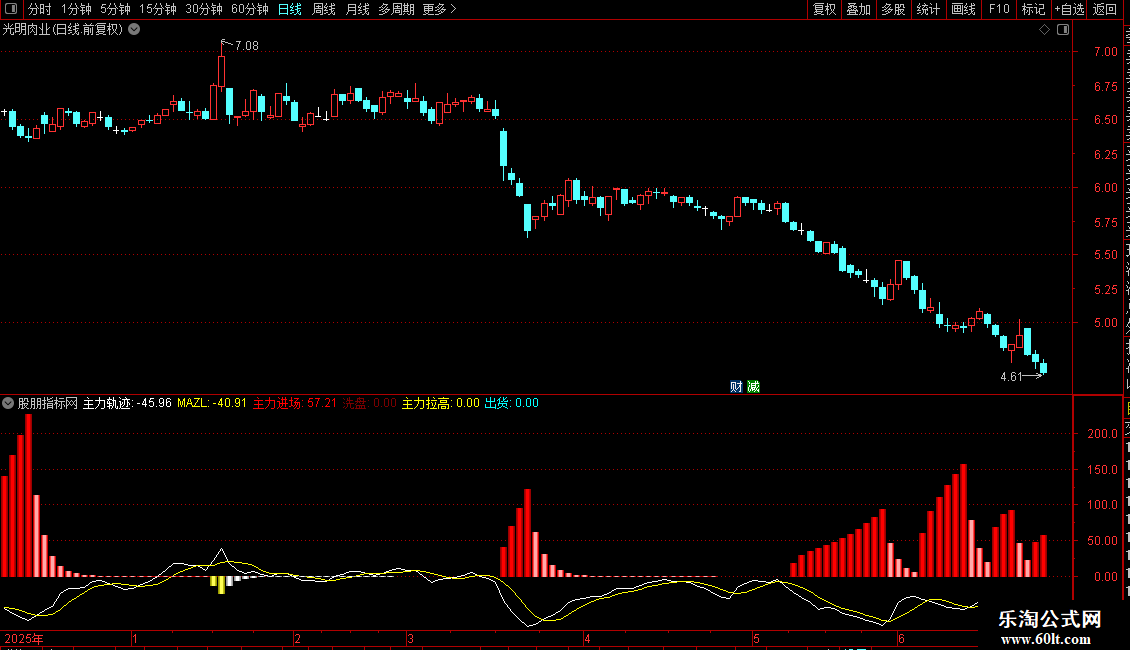
Task: Click the 7.08 high price label
Action: click(x=246, y=46)
